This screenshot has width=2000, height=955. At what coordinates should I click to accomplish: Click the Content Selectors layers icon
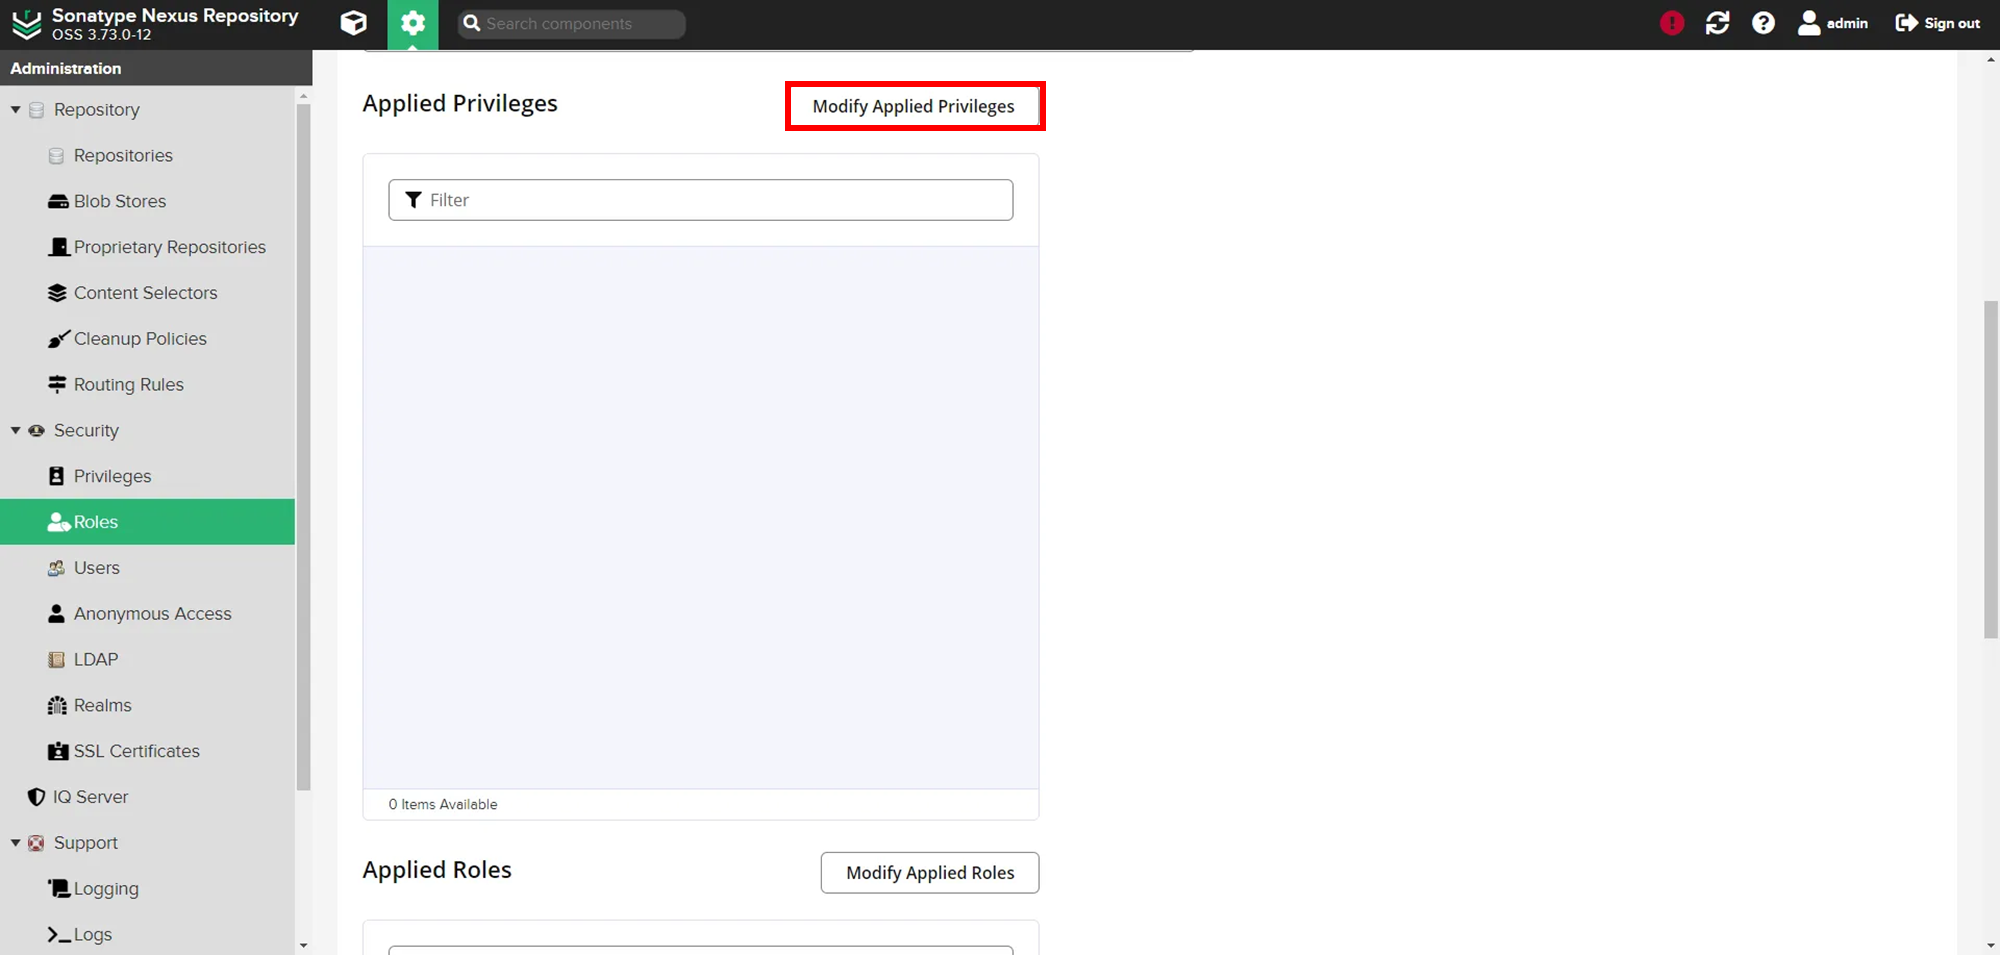coord(57,293)
